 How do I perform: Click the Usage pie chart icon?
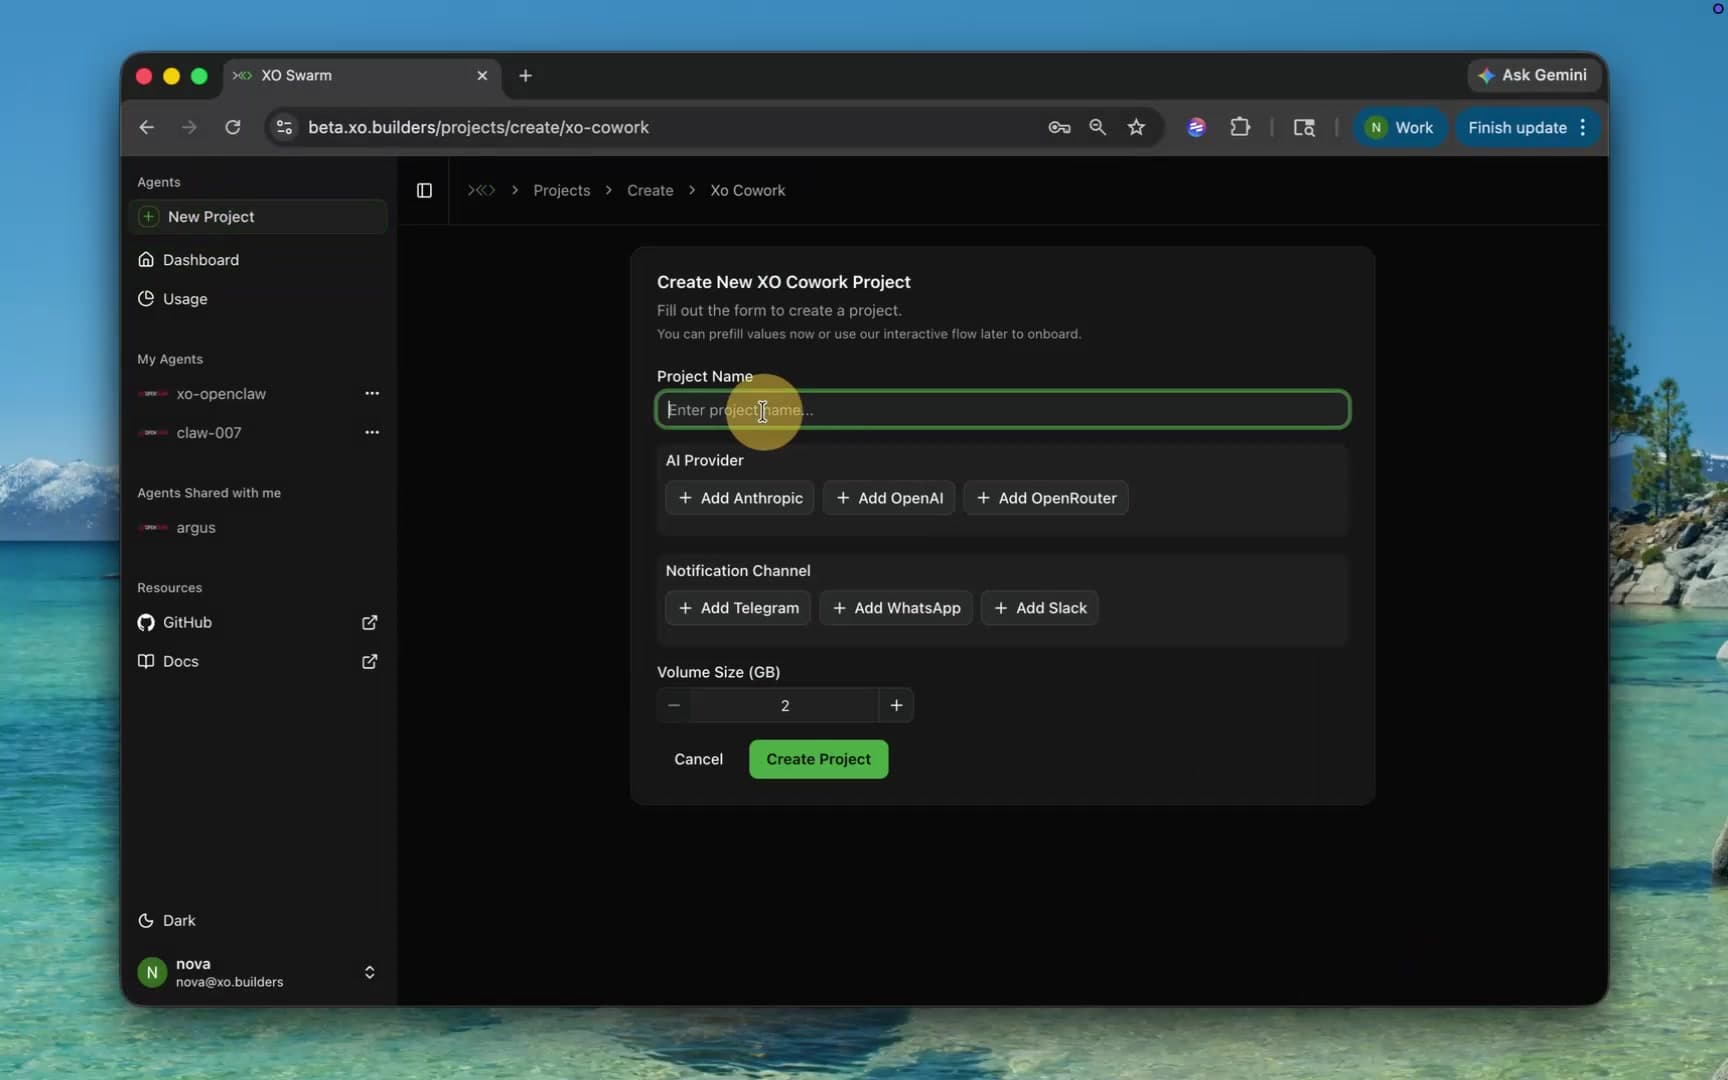point(146,299)
